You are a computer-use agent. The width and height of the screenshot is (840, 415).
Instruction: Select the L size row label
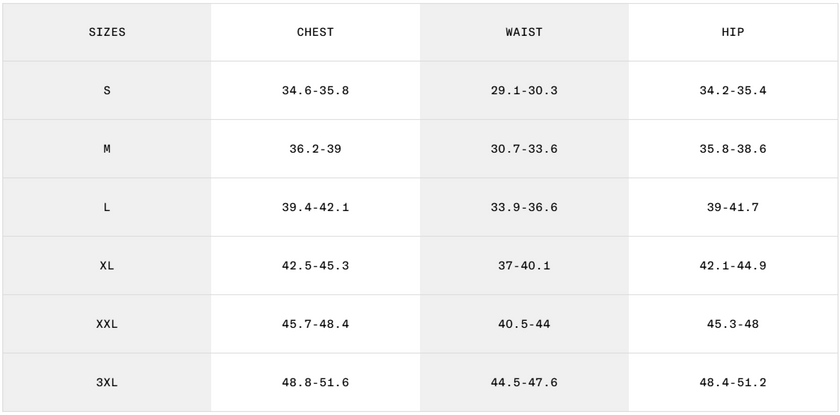[107, 208]
